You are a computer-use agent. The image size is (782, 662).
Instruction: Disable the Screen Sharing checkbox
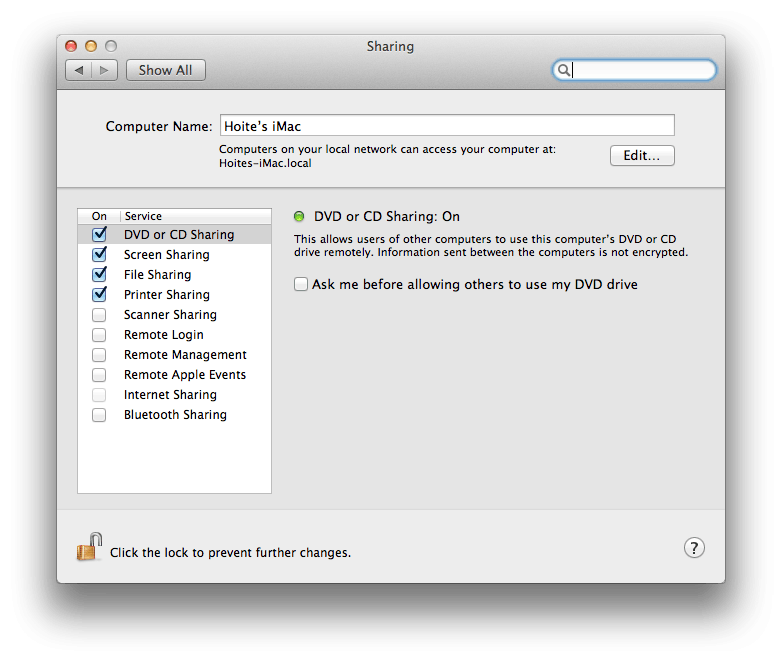pos(99,254)
